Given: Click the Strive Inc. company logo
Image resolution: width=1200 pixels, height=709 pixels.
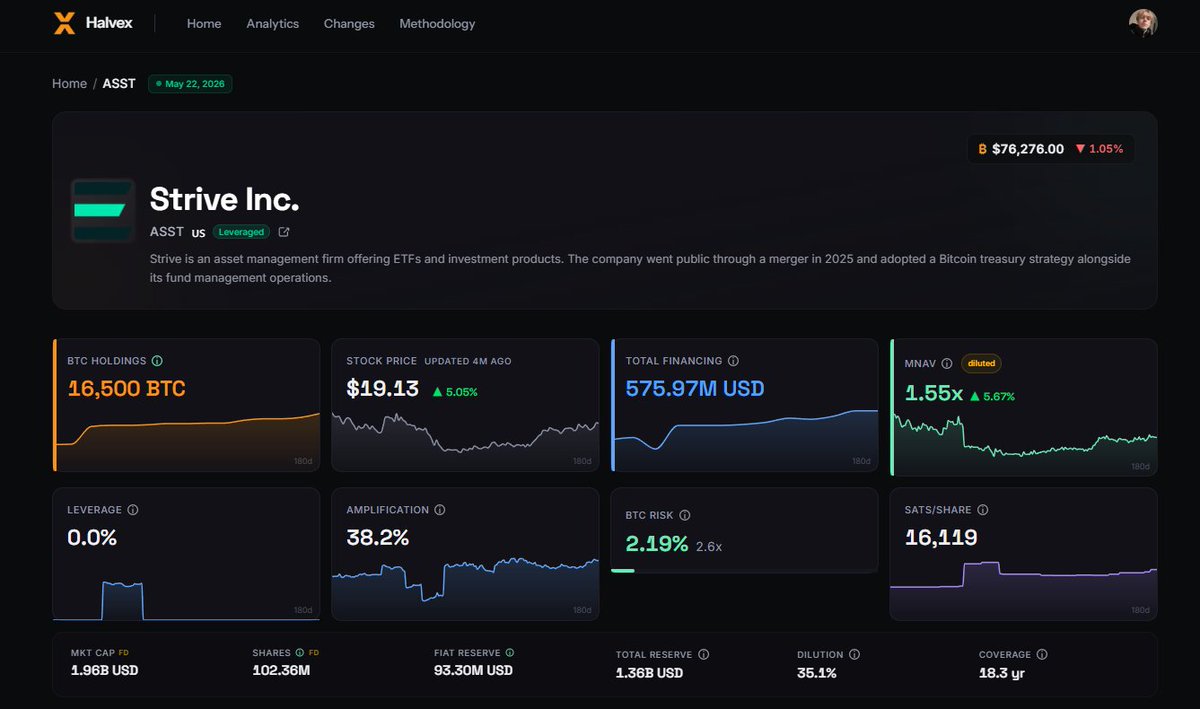Looking at the screenshot, I should coord(103,211).
